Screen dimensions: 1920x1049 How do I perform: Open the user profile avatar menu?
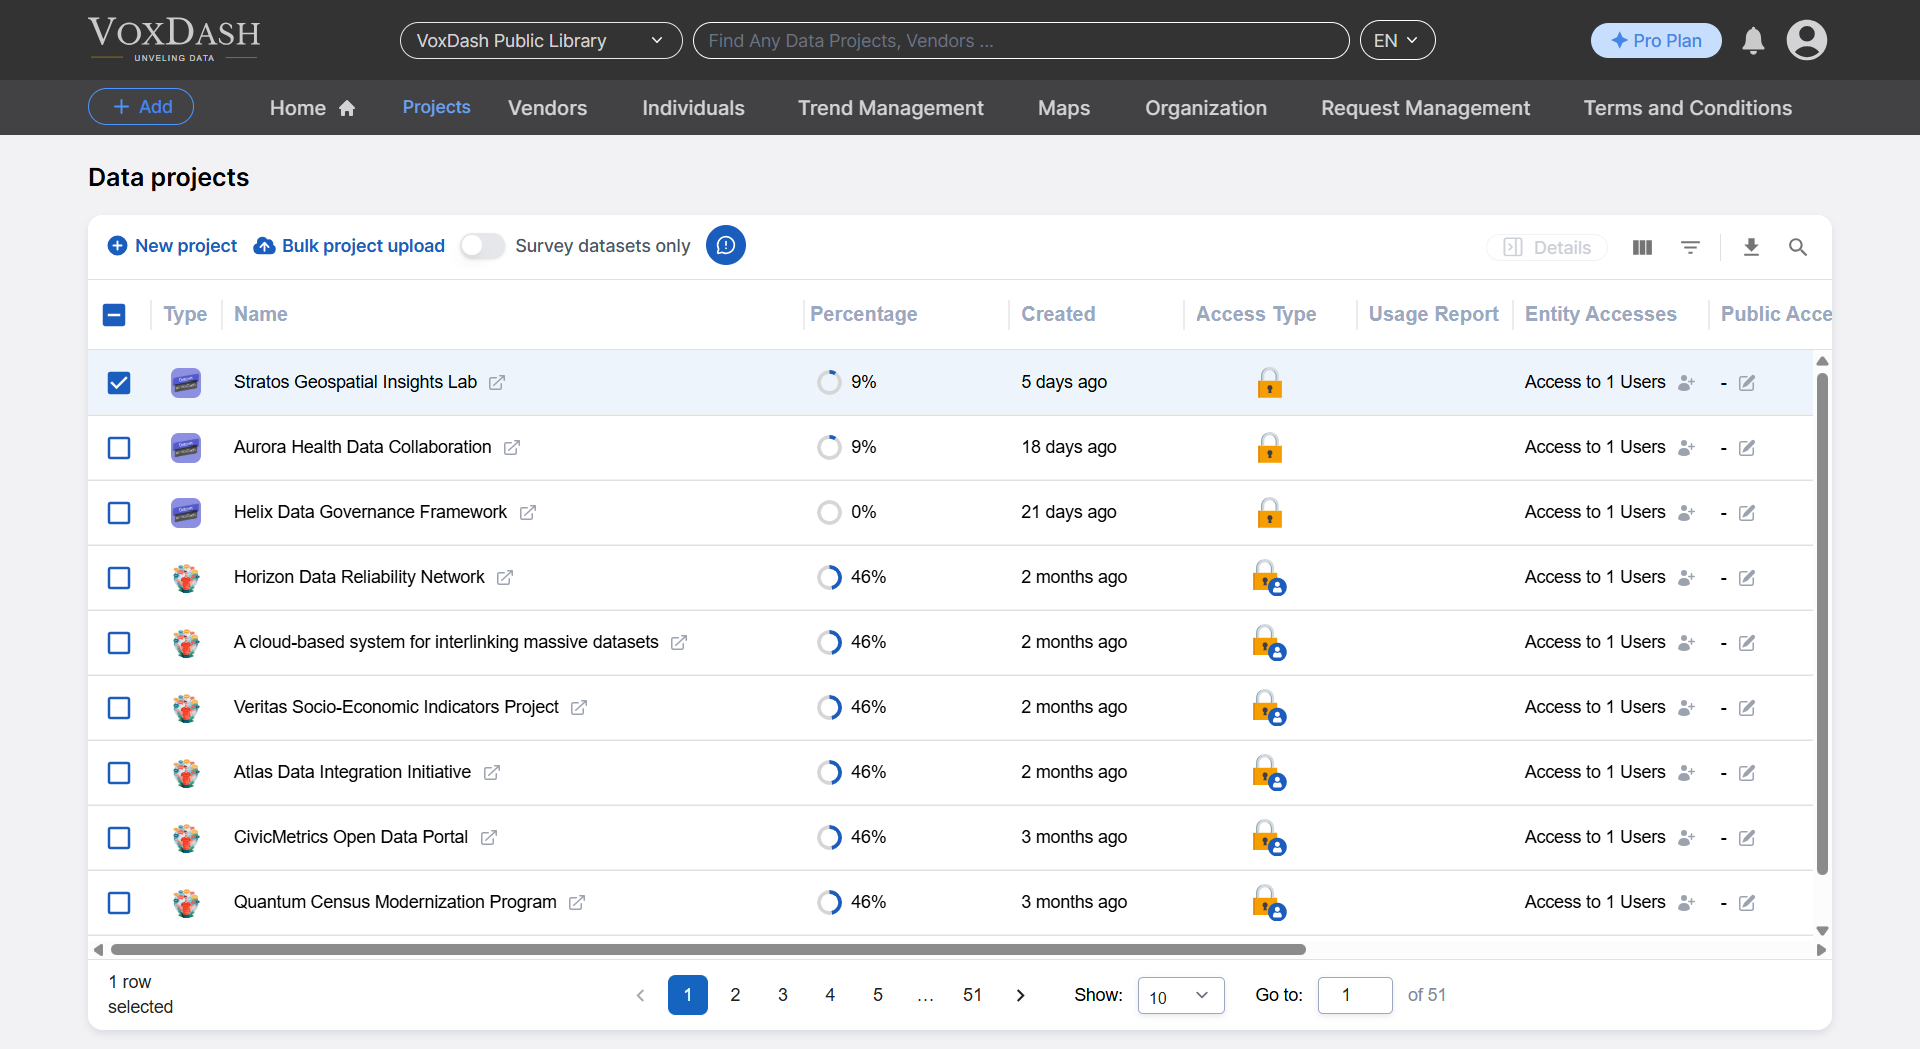[x=1806, y=41]
